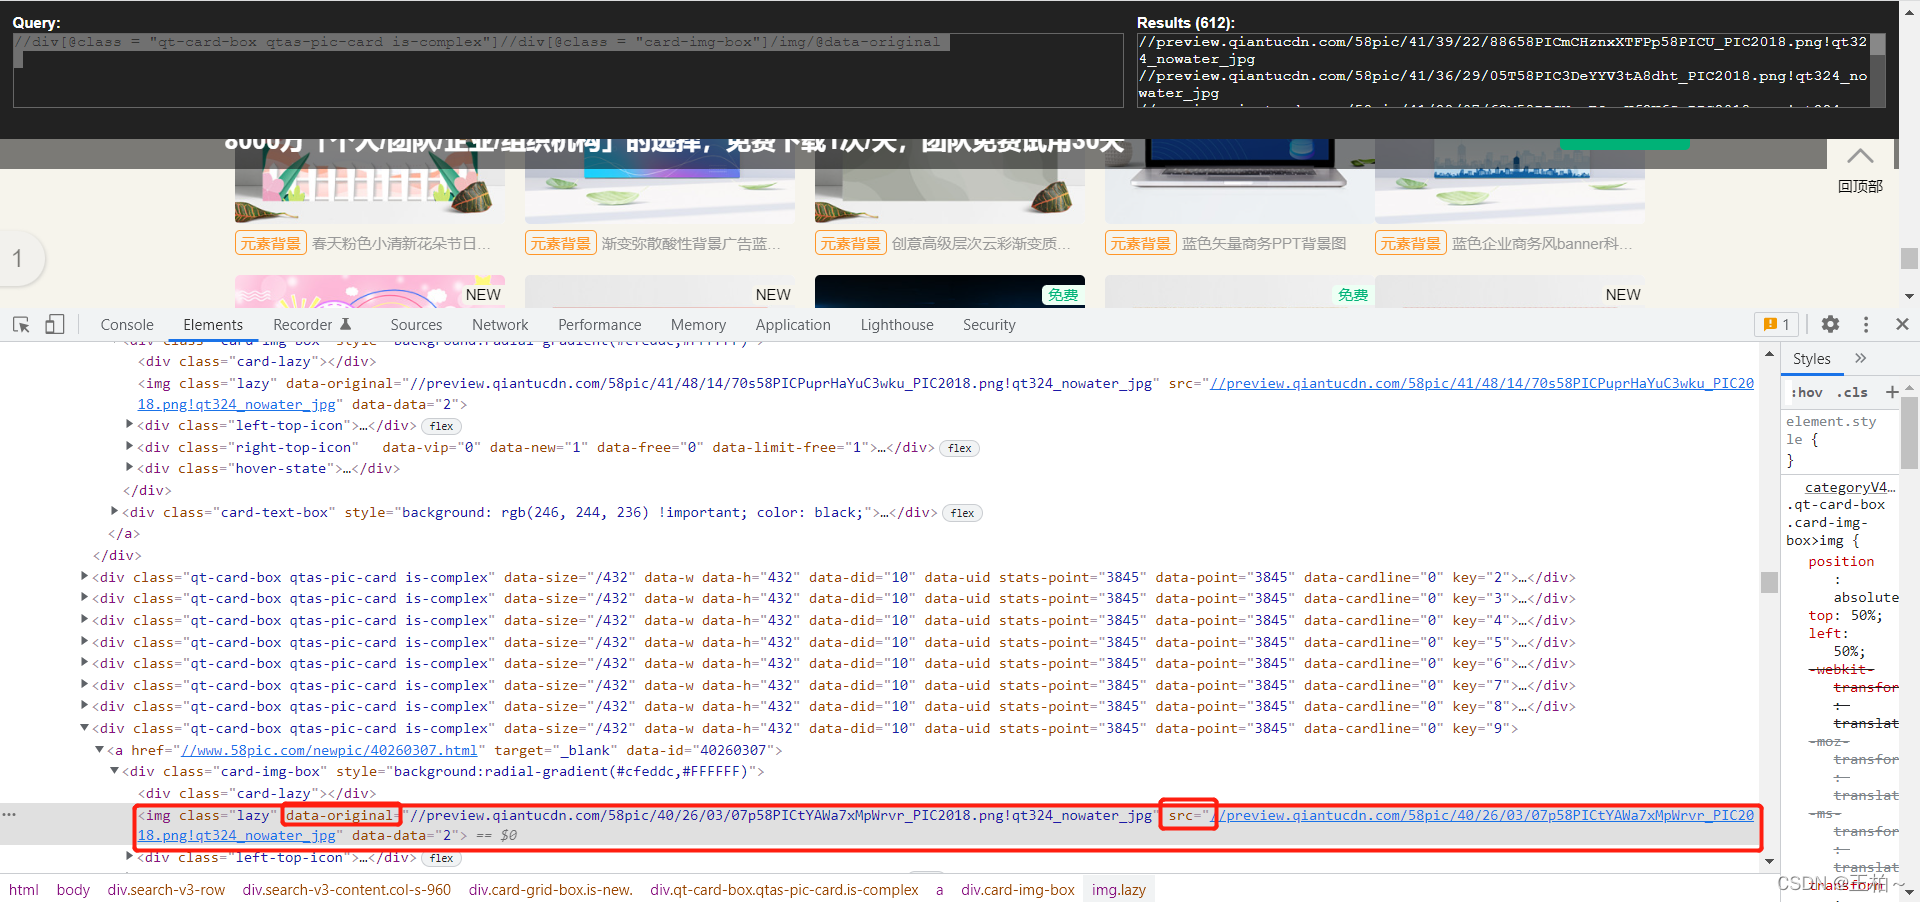The height and width of the screenshot is (902, 1920).
Task: Activate the inspect element picker icon
Action: click(x=21, y=324)
